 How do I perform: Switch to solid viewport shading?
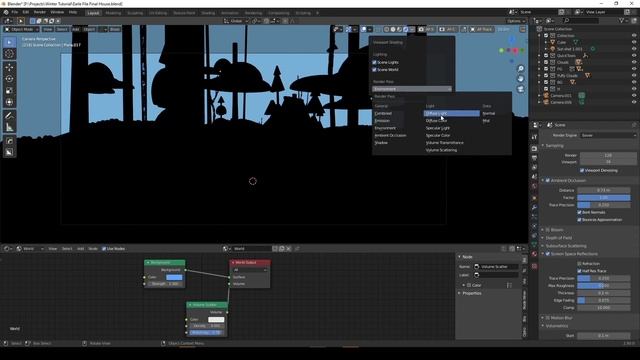pyautogui.click(x=393, y=29)
